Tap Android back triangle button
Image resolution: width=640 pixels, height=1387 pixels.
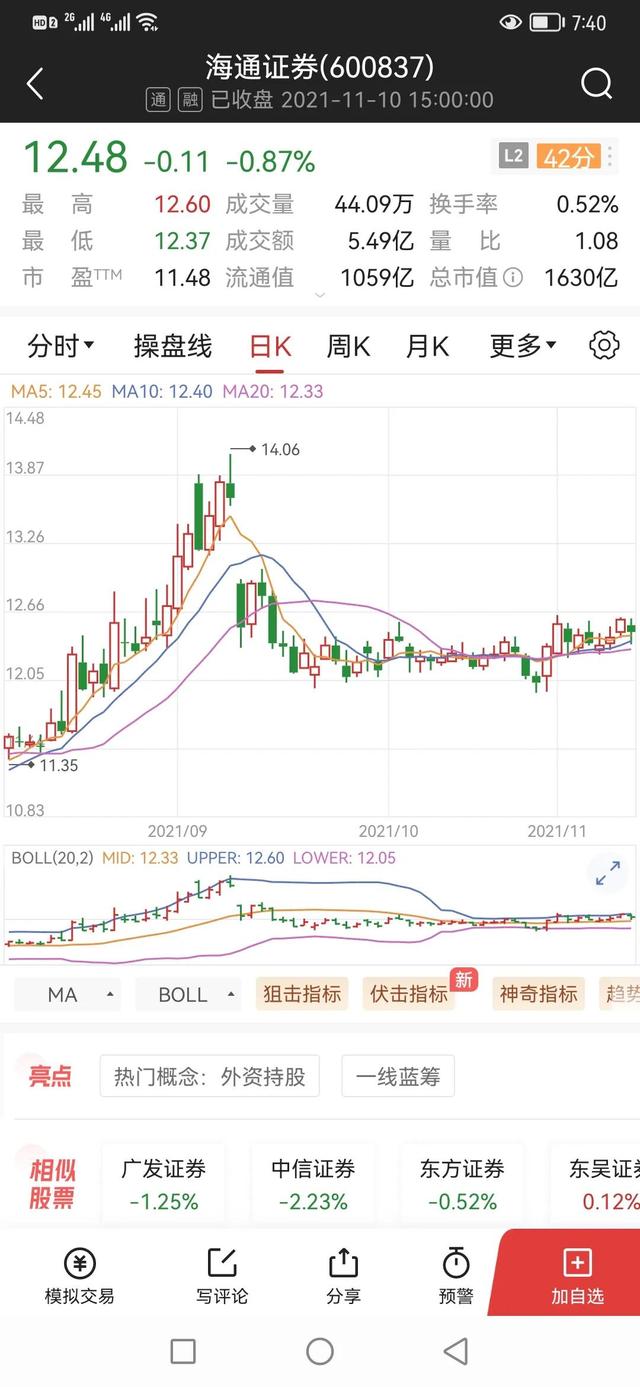pos(456,1352)
